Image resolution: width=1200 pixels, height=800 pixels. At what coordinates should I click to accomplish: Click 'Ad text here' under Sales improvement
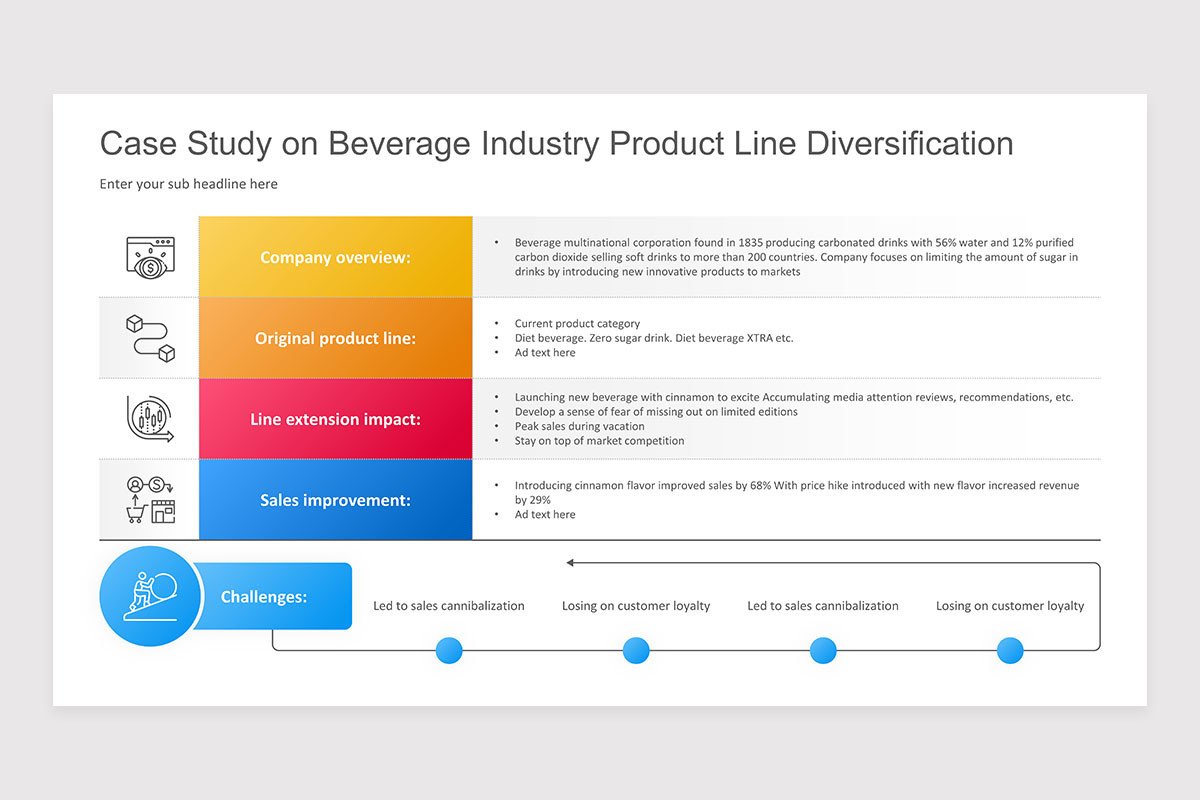click(545, 514)
